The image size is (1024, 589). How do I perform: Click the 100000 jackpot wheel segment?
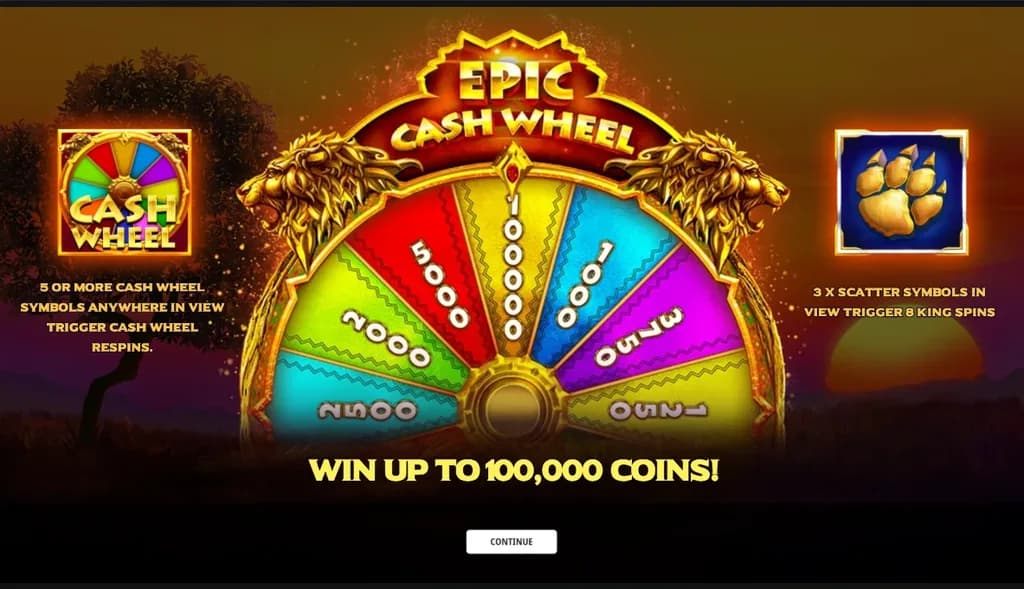pos(513,268)
